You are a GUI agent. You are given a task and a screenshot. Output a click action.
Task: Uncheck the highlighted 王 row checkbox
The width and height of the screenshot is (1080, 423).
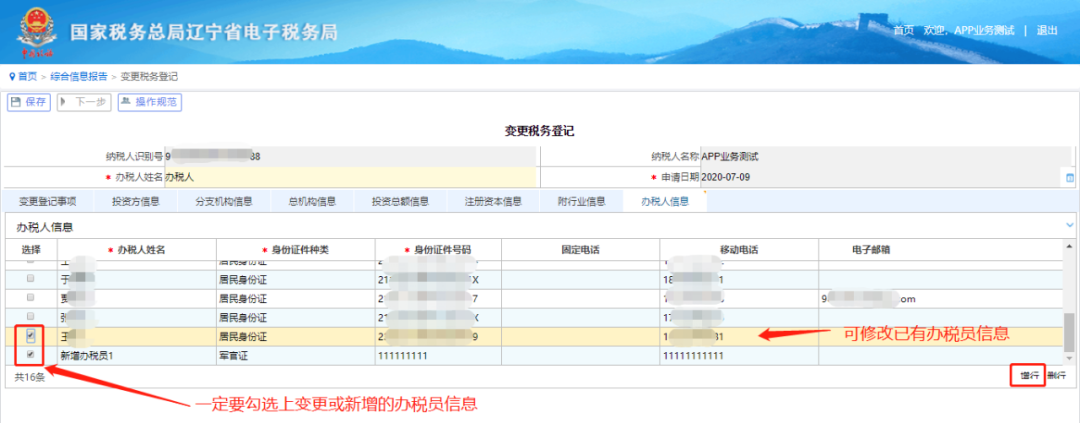pos(30,336)
